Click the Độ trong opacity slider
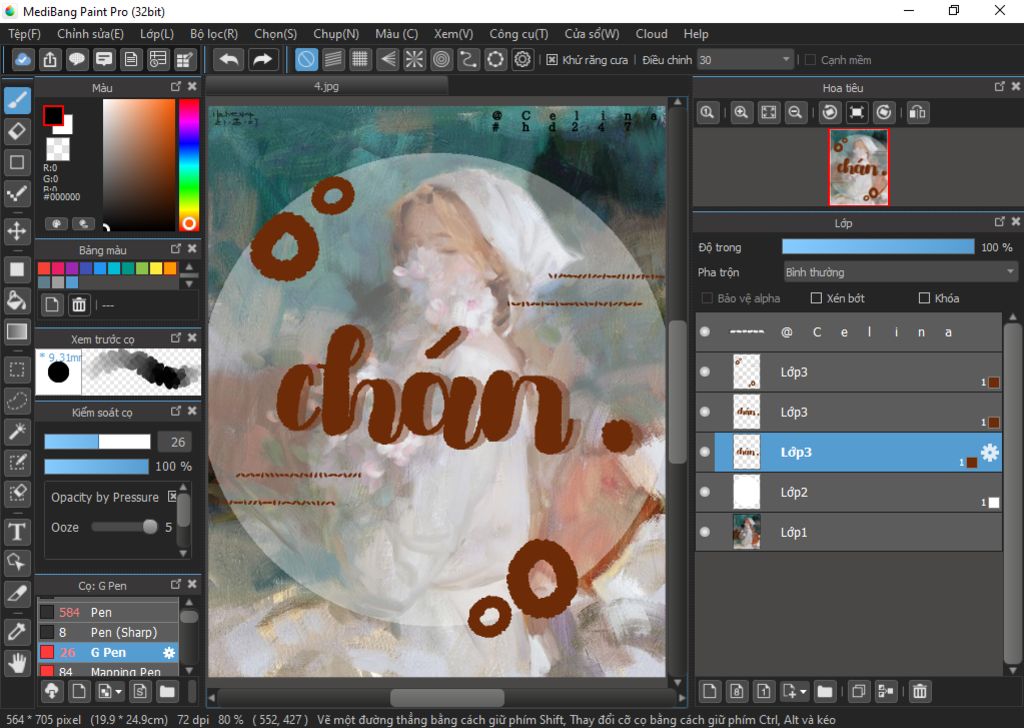 click(x=878, y=247)
